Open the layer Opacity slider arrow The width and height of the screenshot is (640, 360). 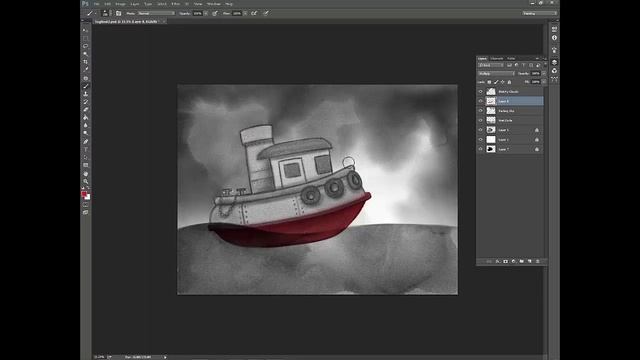(544, 73)
